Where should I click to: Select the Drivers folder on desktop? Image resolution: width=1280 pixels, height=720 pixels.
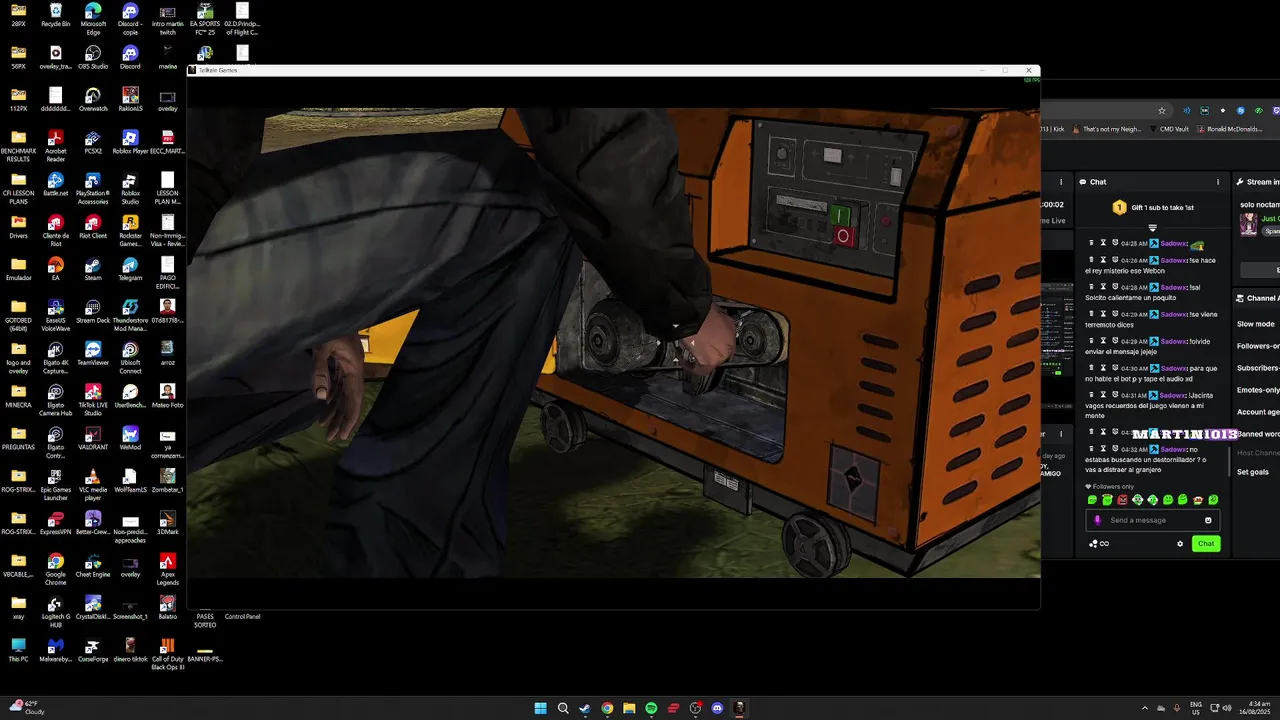tap(18, 227)
